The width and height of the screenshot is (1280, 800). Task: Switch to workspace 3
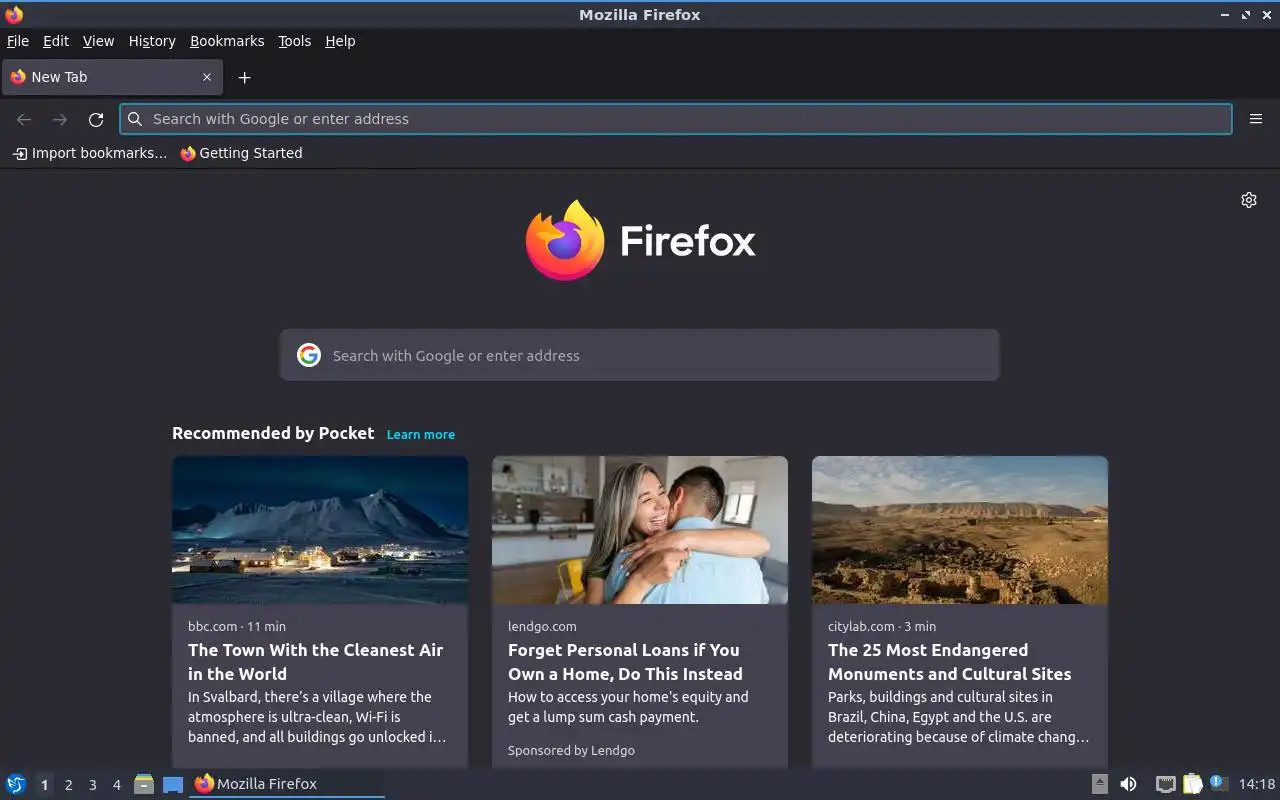92,785
